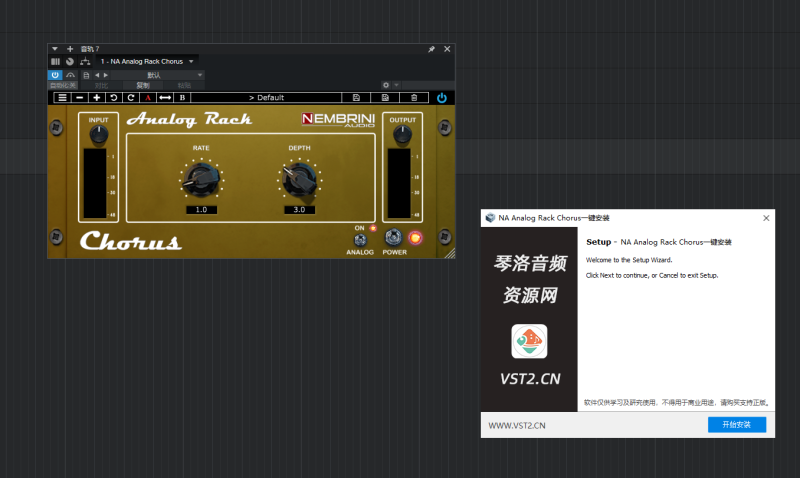
Task: Expand the 默认 preset dropdown
Action: [x=200, y=75]
